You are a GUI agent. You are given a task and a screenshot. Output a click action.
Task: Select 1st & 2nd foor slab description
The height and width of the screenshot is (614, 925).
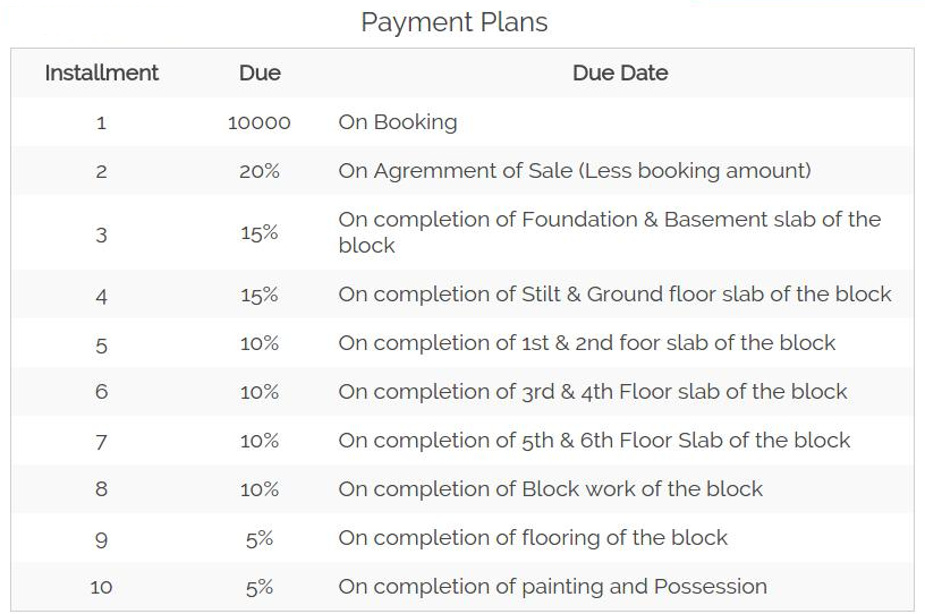[x=586, y=343]
